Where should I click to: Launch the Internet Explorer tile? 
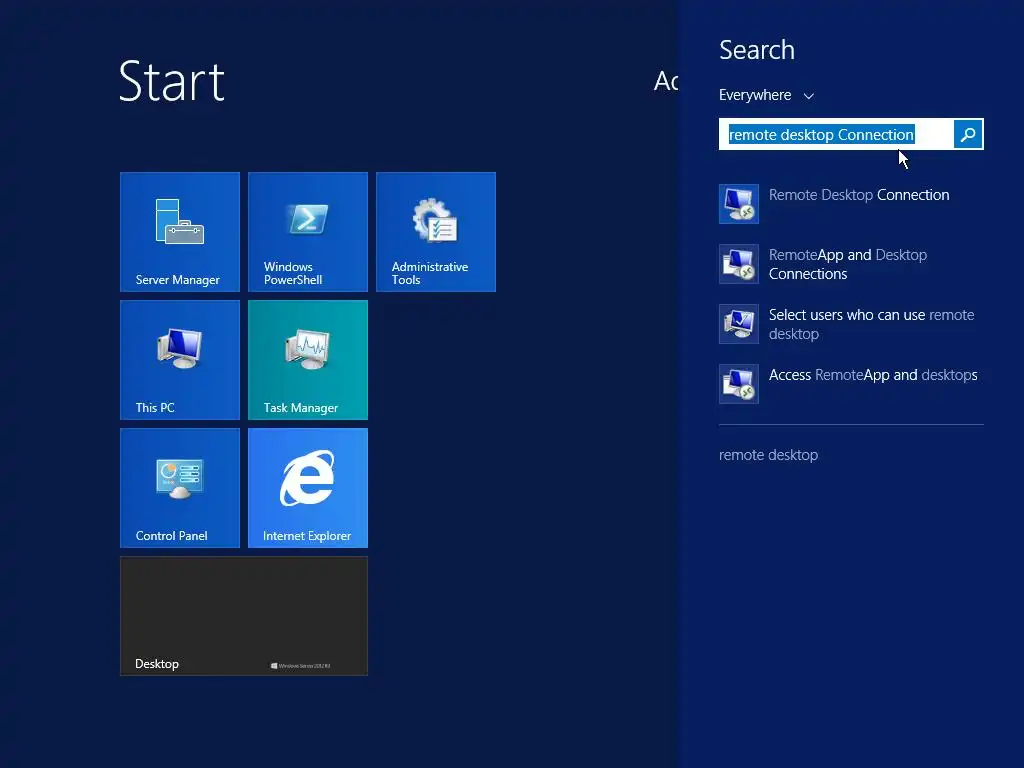click(x=308, y=488)
